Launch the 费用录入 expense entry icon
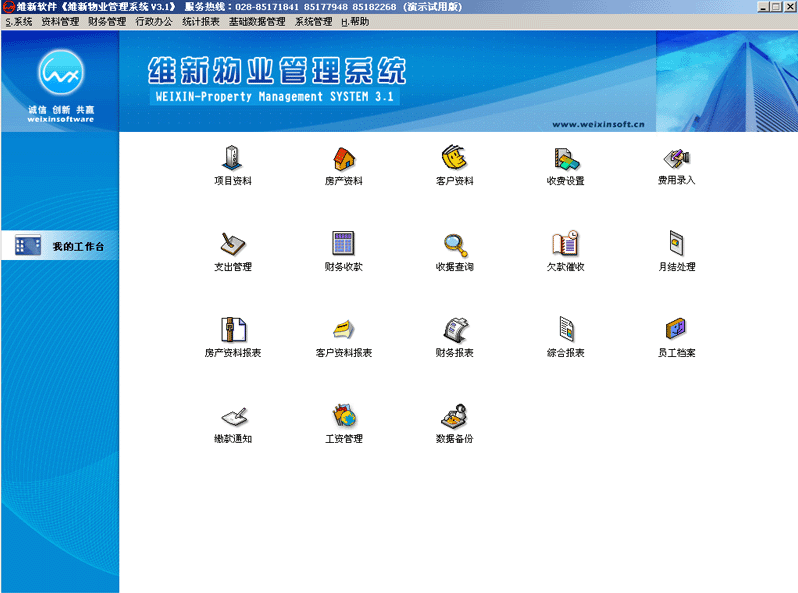This screenshot has width=798, height=593. click(676, 158)
